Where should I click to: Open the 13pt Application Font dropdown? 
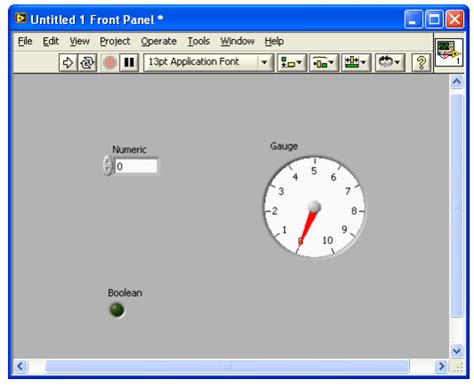(209, 62)
